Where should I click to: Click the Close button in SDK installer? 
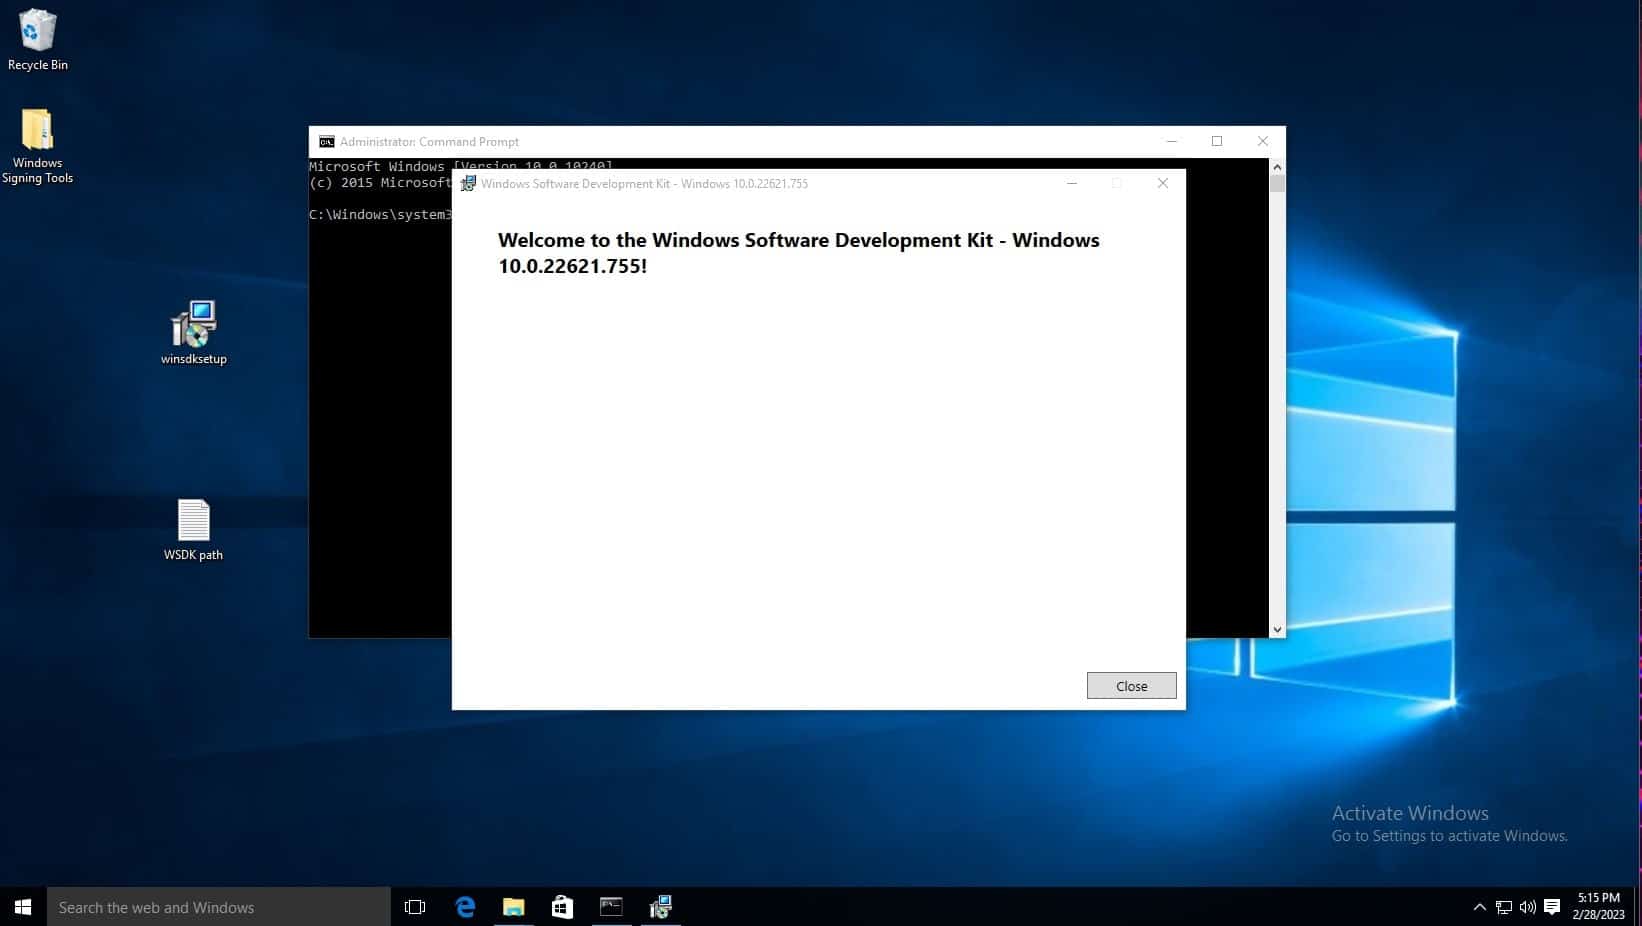[1131, 686]
